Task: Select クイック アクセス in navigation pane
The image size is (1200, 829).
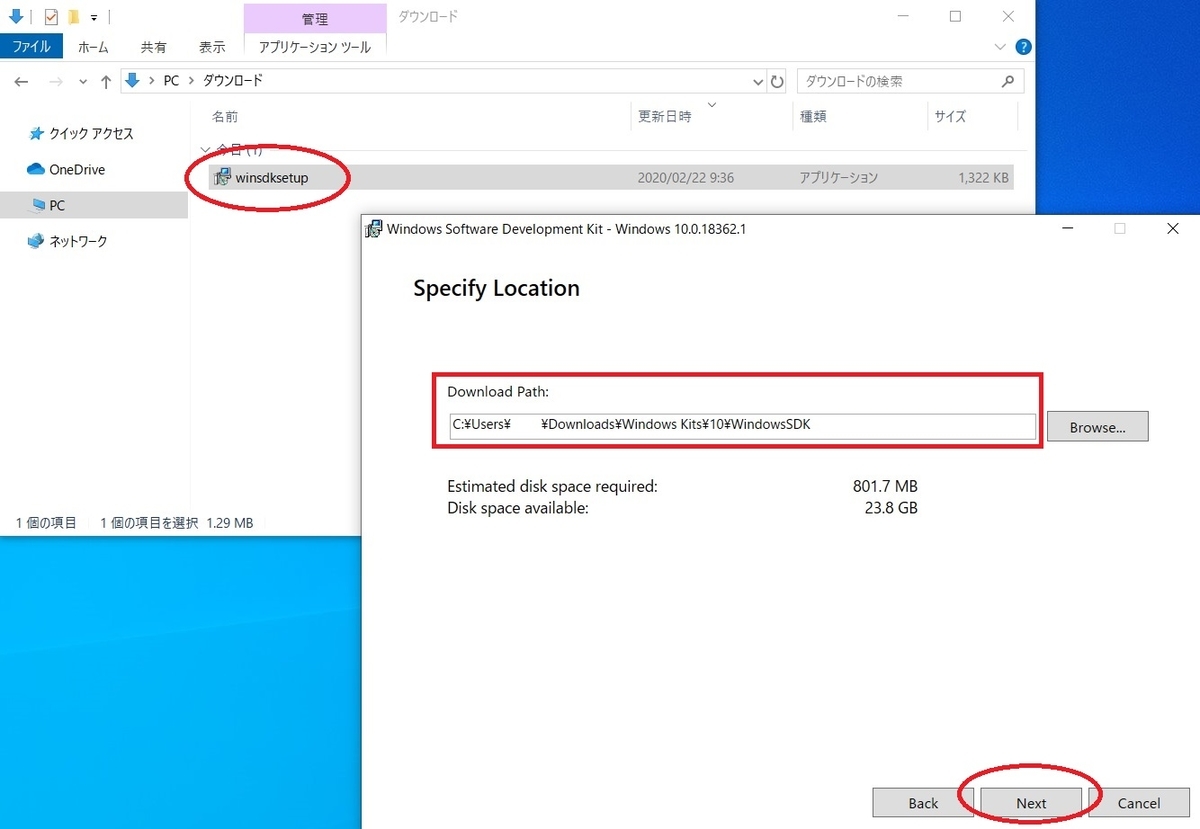Action: tap(91, 134)
